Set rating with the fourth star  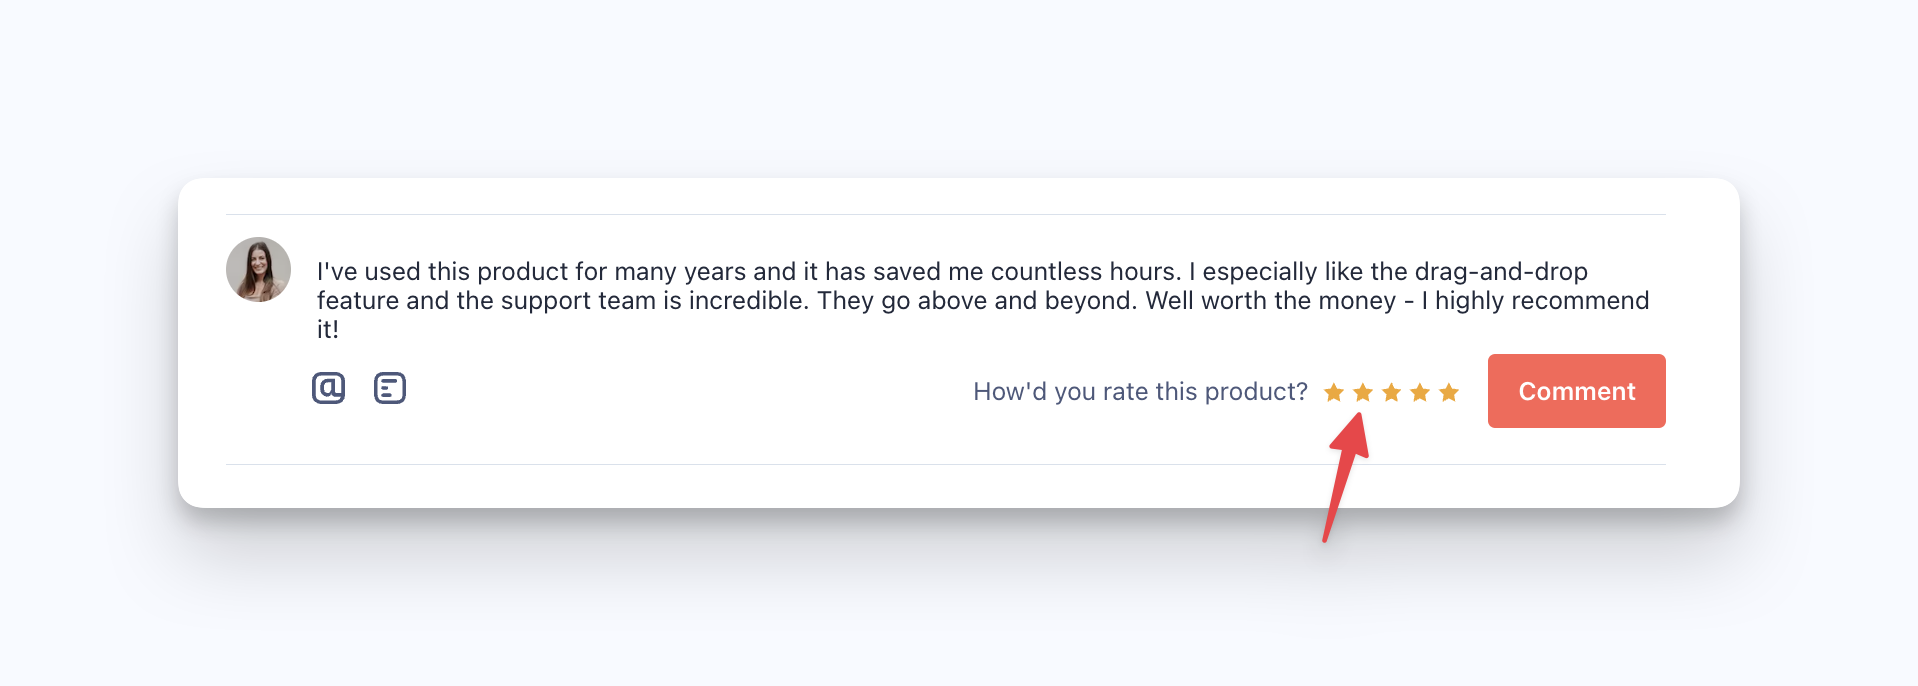1420,392
